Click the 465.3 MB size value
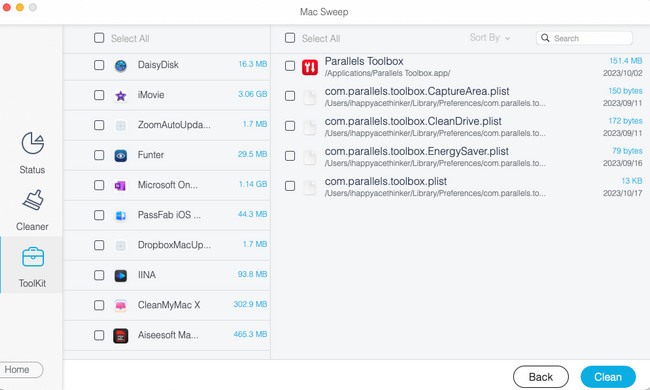 click(250, 334)
